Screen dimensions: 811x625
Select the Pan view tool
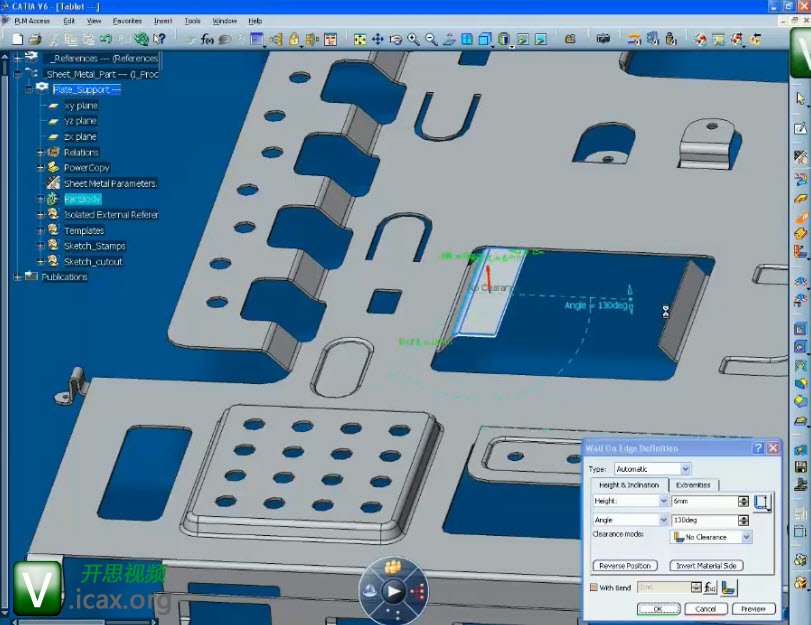(378, 40)
